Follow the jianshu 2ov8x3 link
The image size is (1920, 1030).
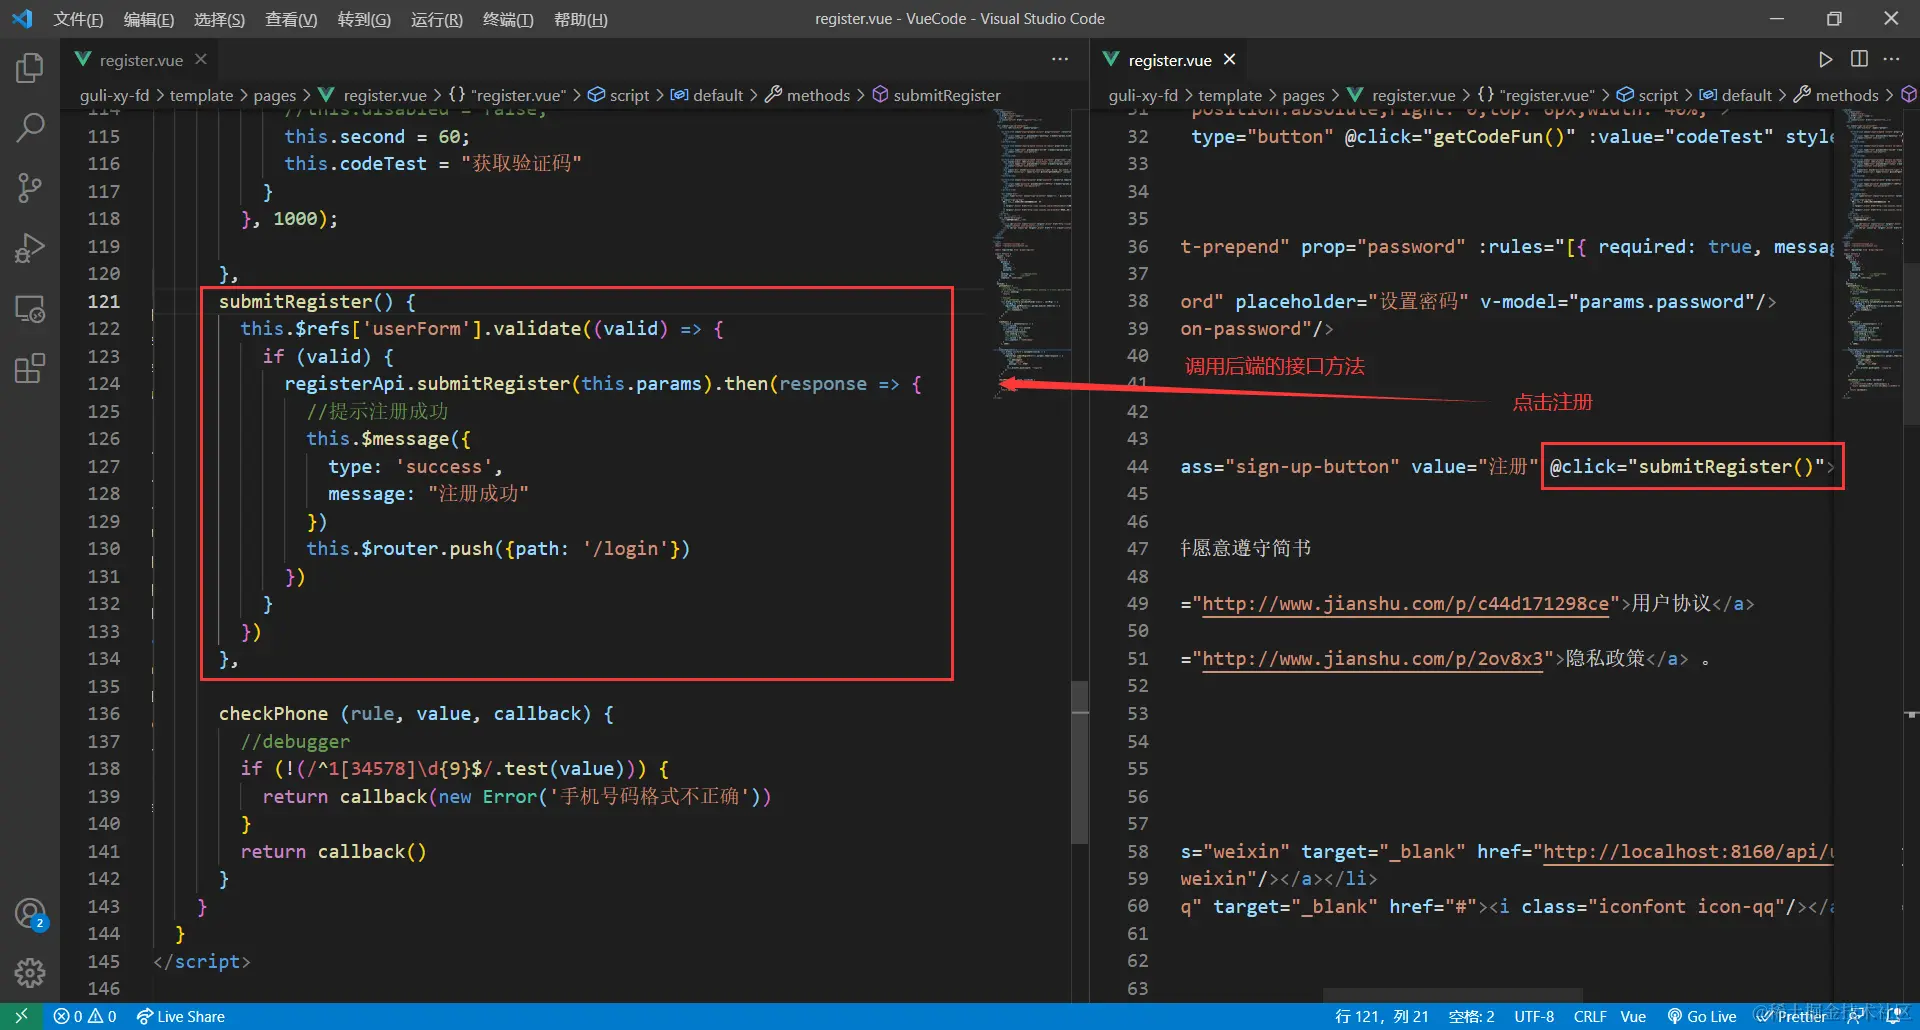click(x=1372, y=659)
